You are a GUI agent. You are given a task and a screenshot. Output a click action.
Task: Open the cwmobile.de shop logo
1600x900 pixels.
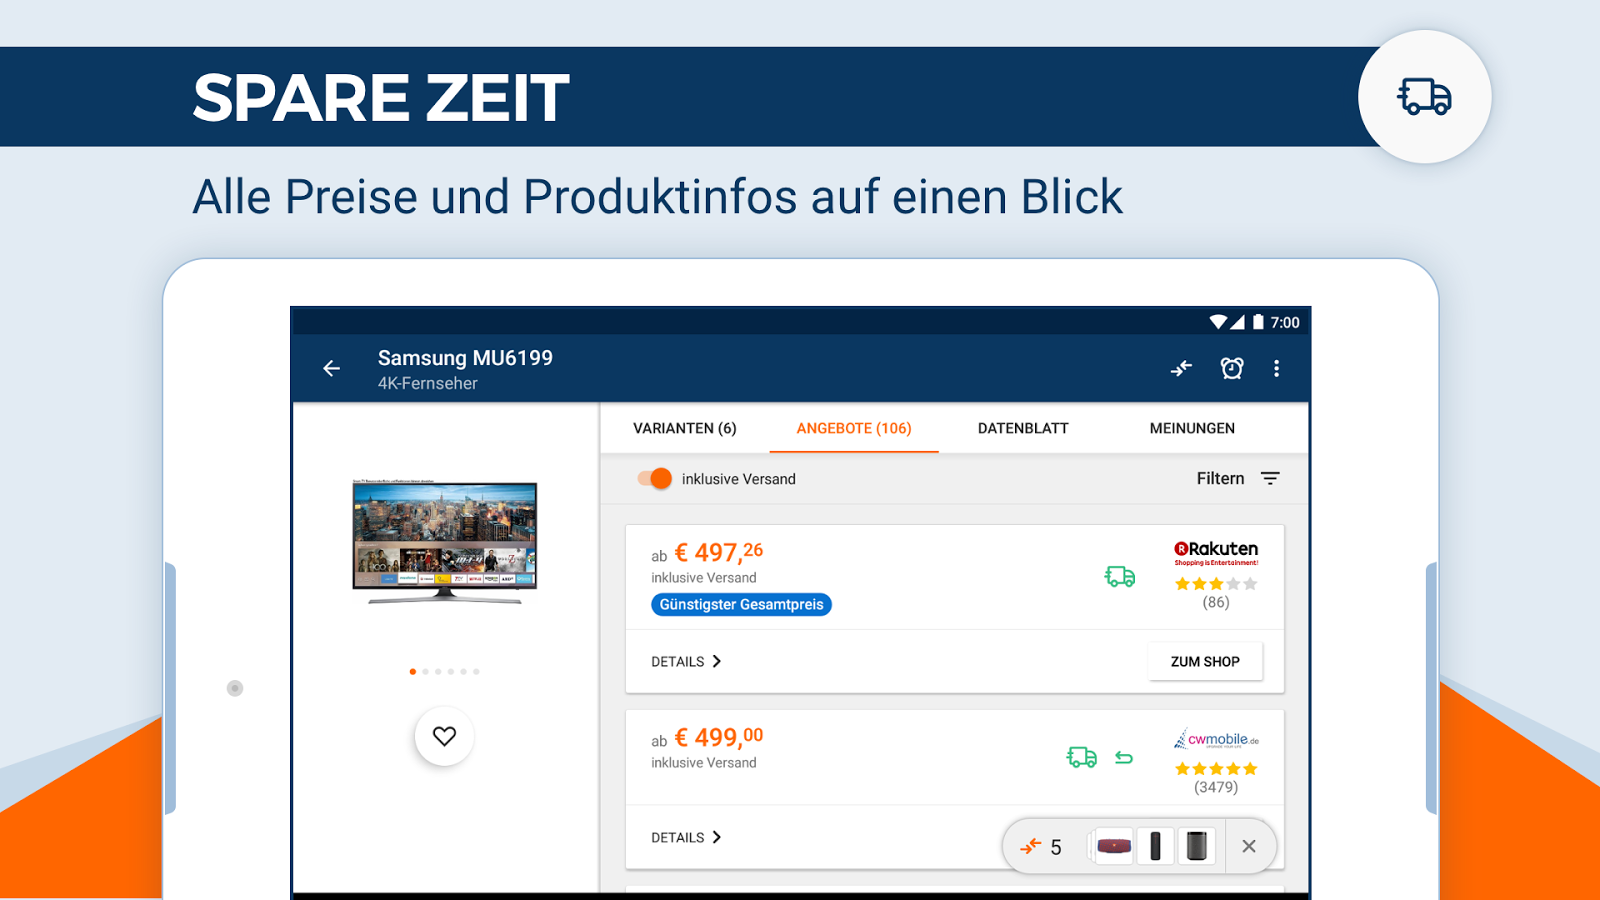1216,739
